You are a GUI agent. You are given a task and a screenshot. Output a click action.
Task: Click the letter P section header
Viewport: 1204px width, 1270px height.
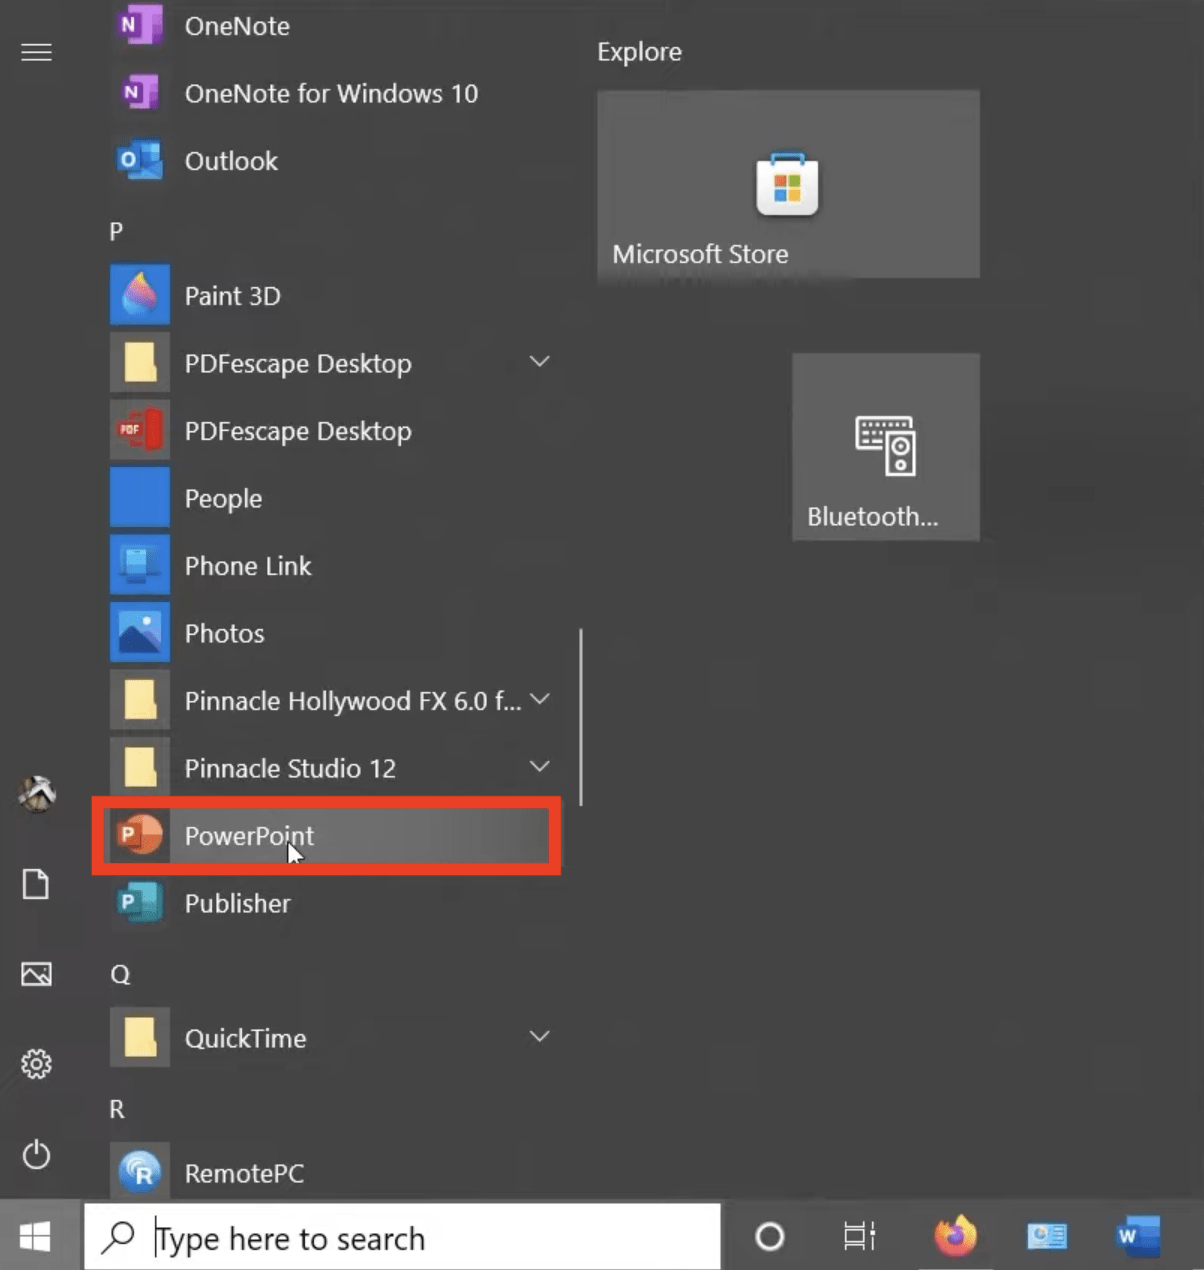point(116,231)
